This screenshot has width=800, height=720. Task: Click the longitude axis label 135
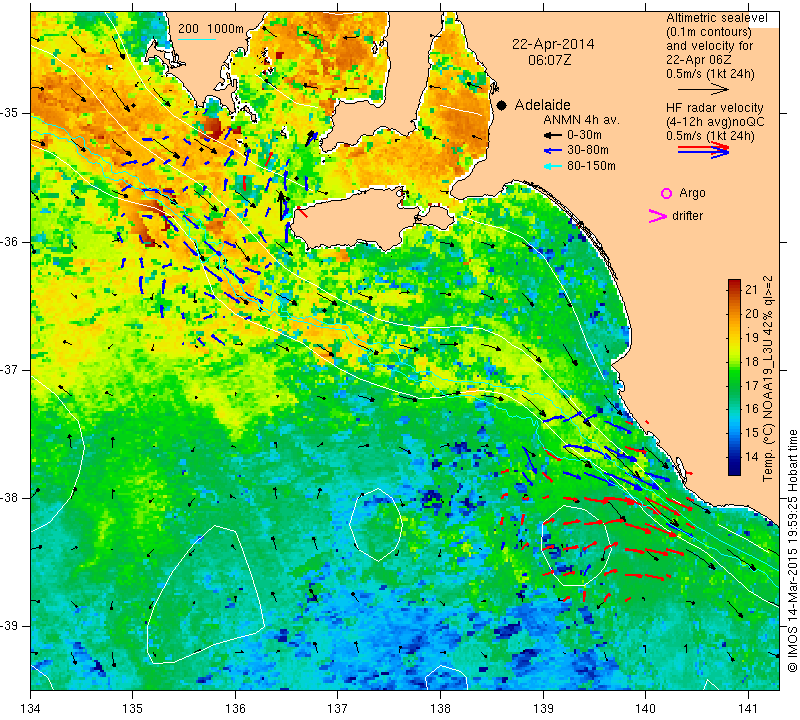[133, 708]
